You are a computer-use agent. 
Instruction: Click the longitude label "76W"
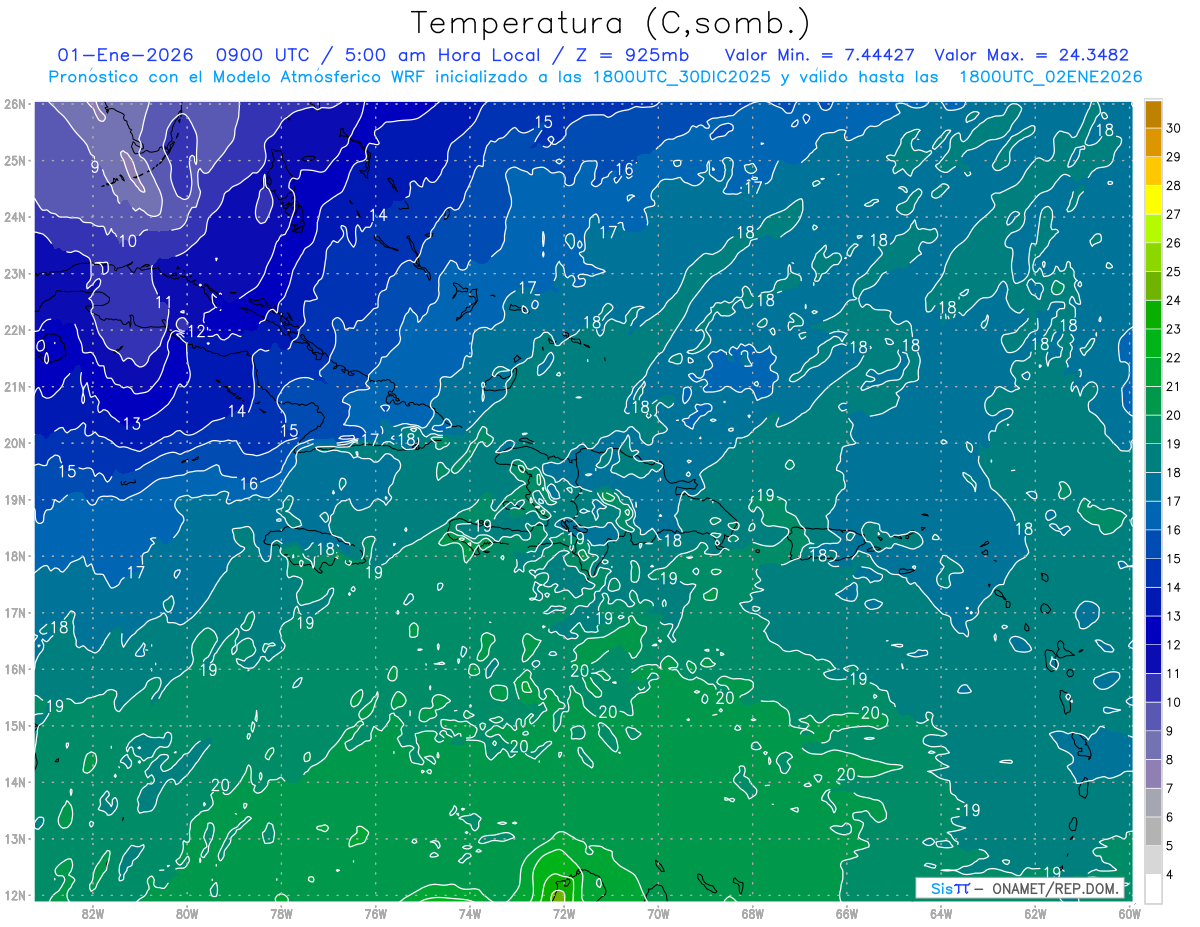(x=375, y=913)
